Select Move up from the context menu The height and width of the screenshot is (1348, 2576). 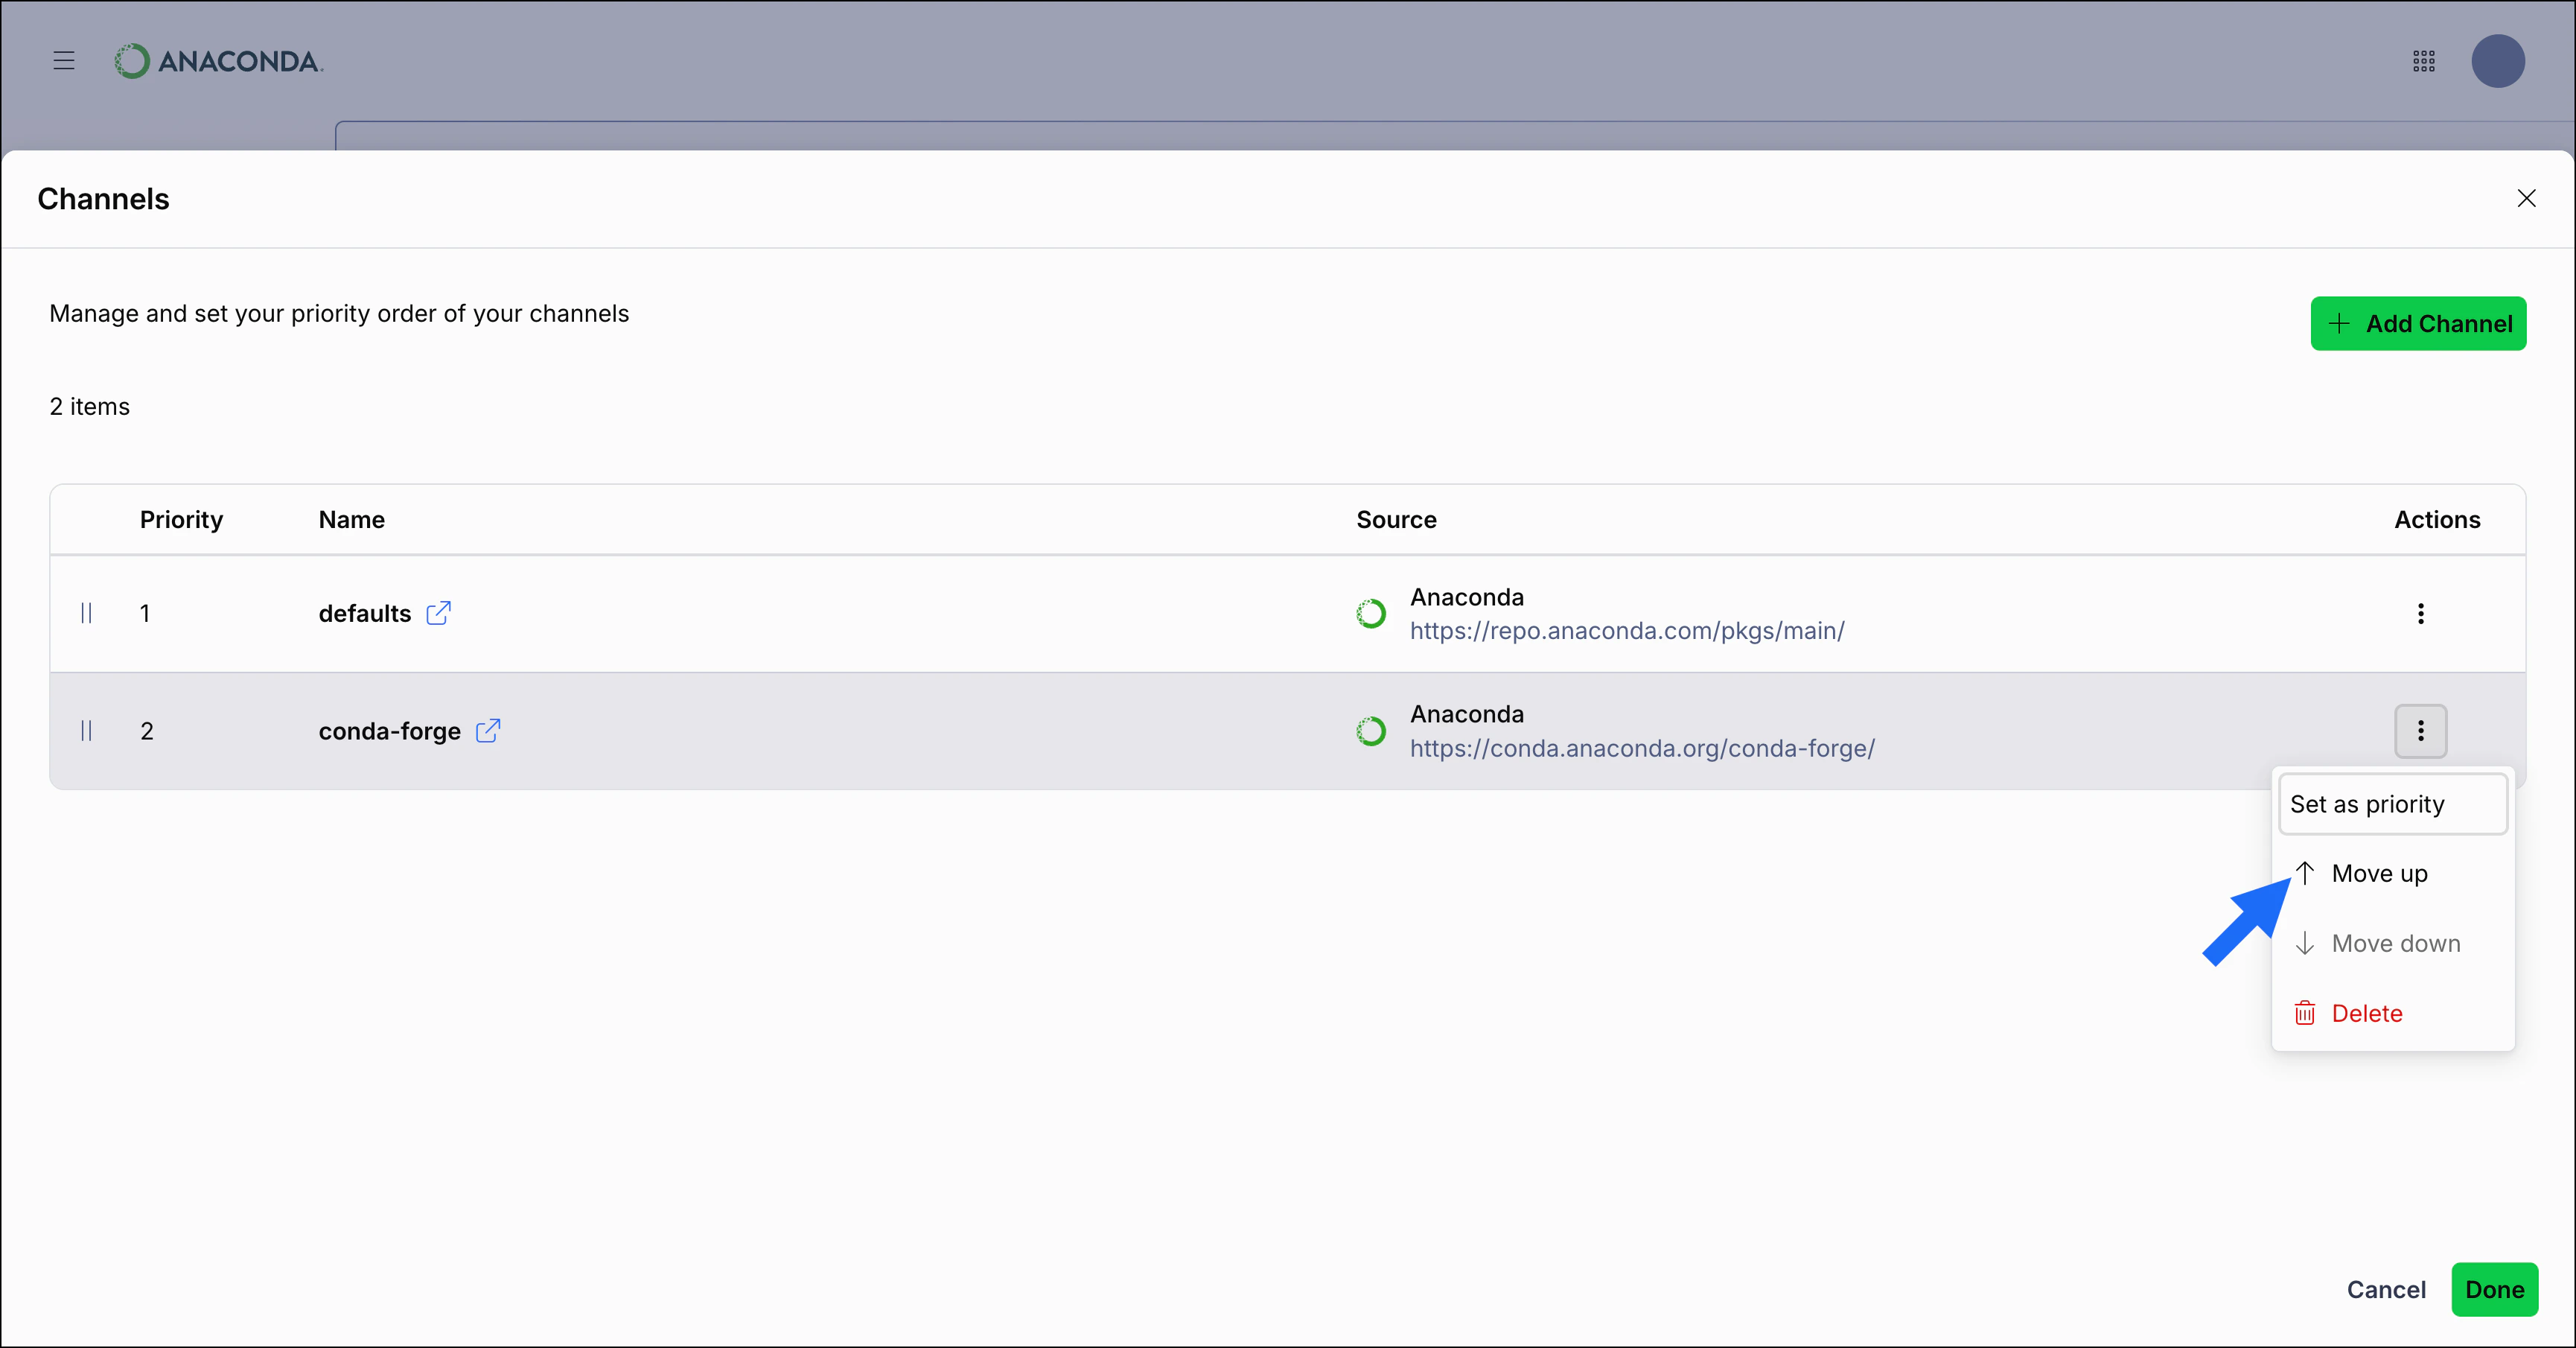[x=2380, y=872]
